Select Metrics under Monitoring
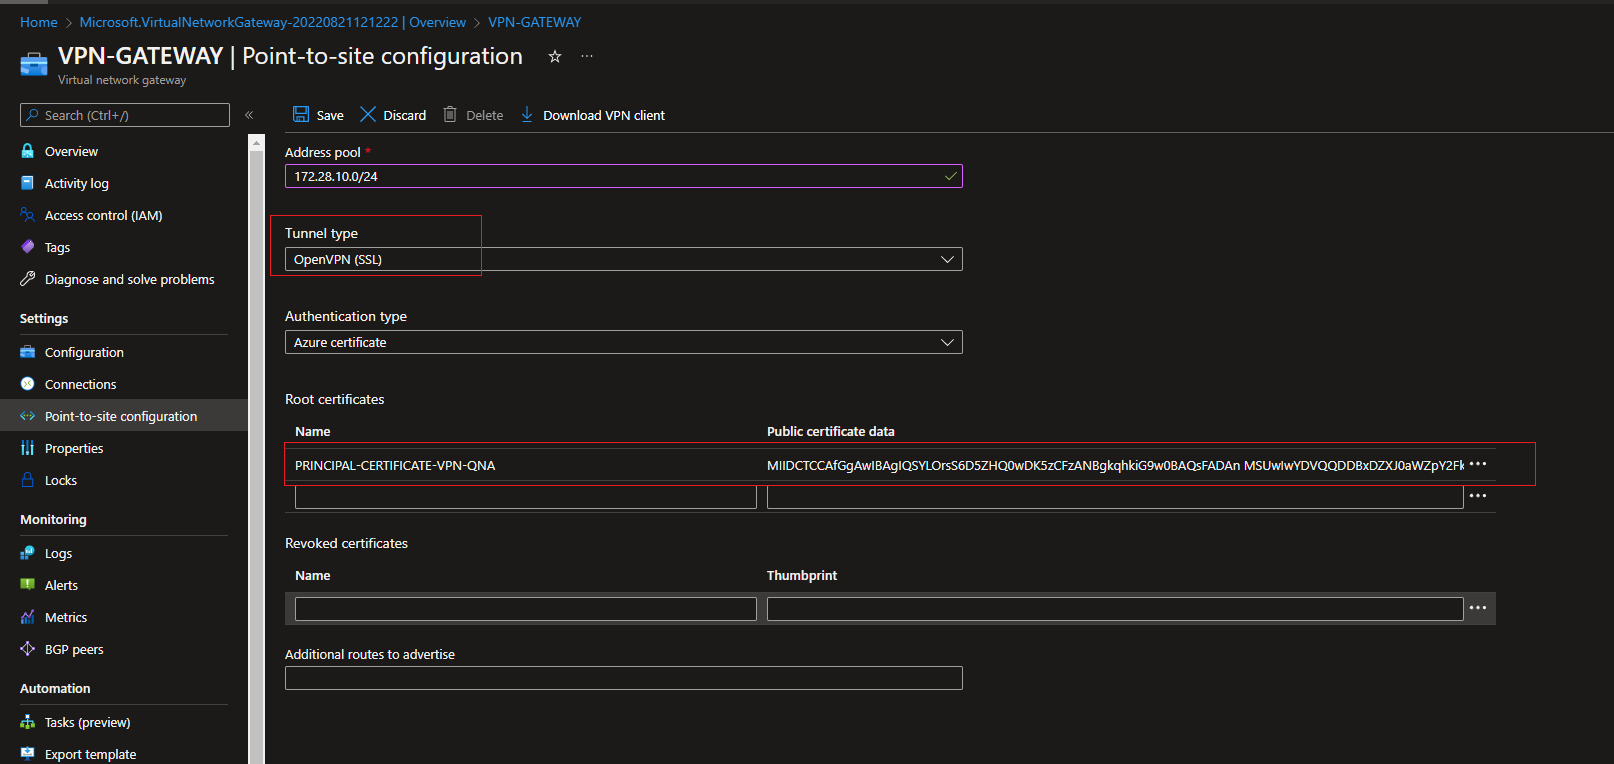Screen dimensions: 1614x764 tap(66, 617)
